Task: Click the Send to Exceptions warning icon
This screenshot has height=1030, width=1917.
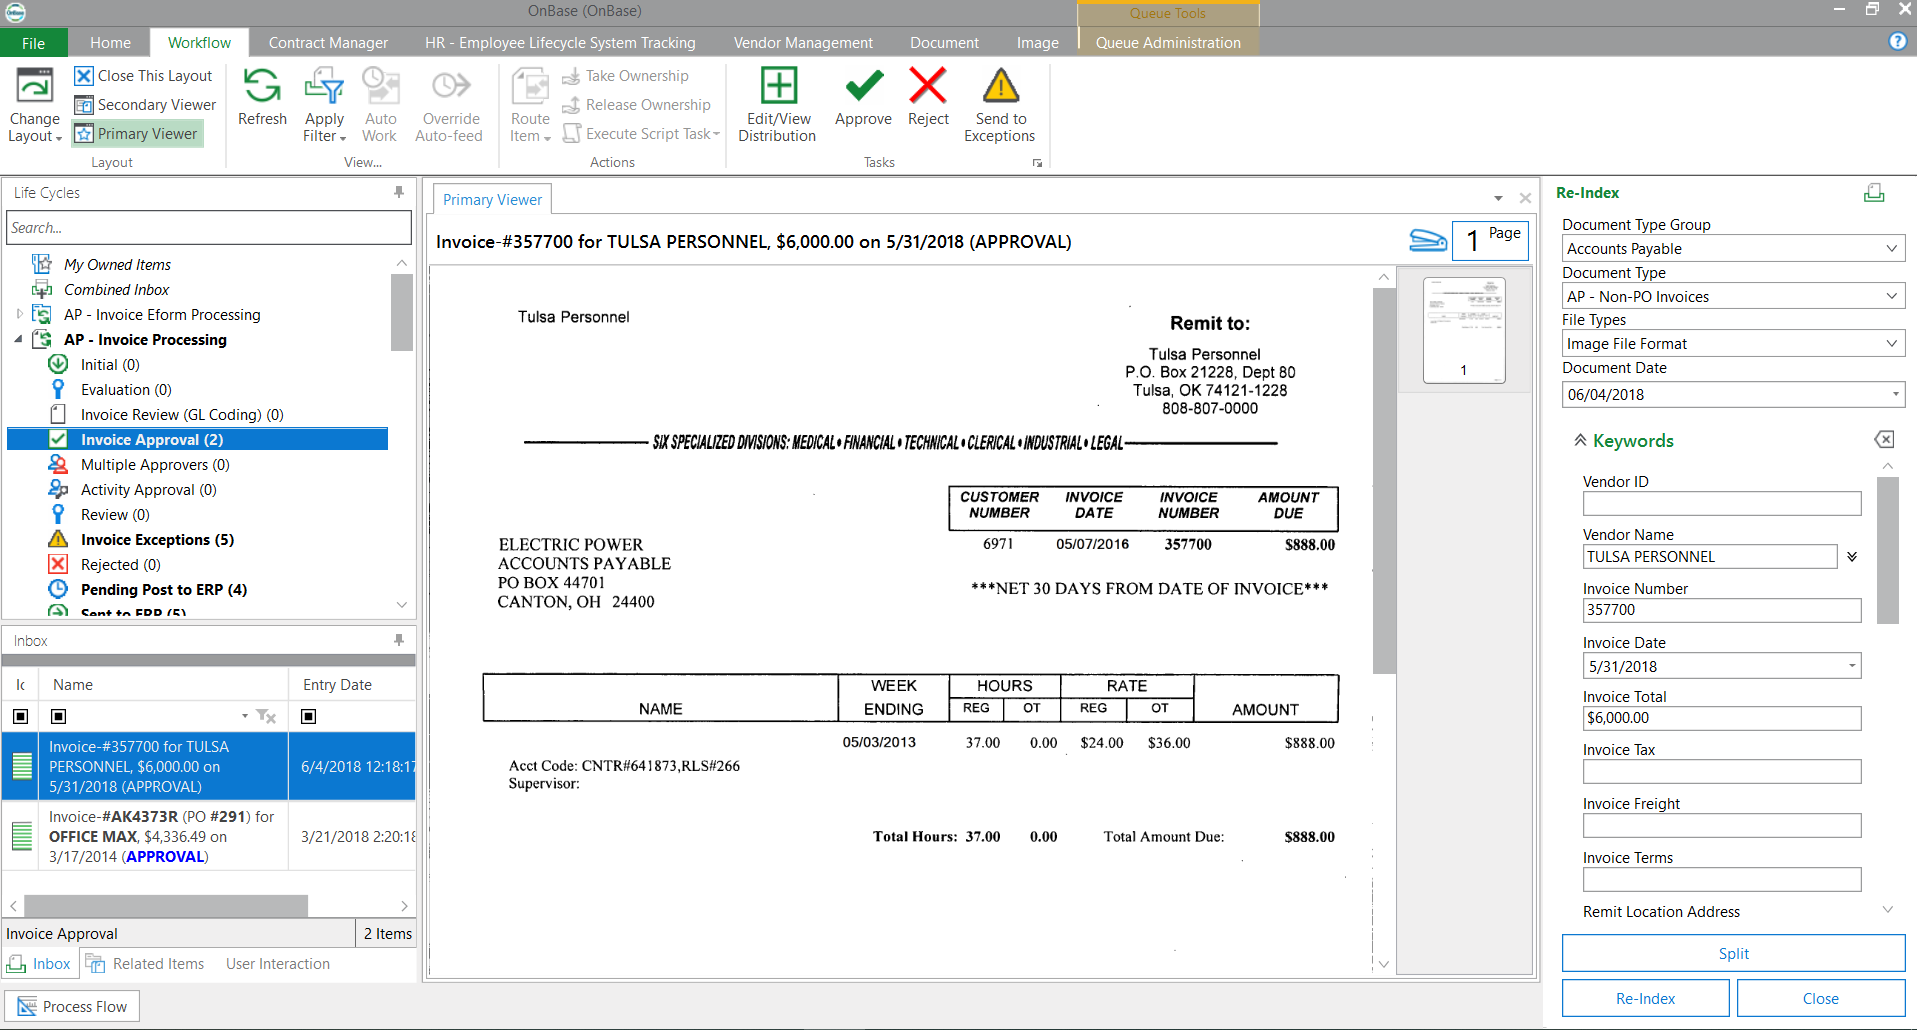Action: (1000, 87)
